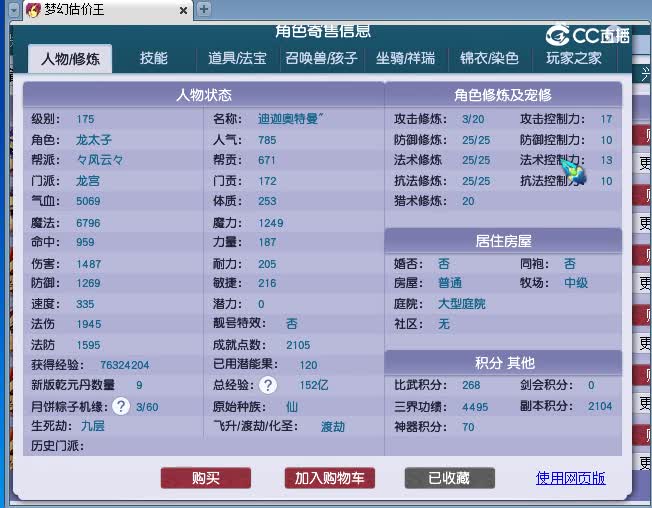This screenshot has height=508, width=652.
Task: Select the 月饼粽子机缘 value 3/60
Action: (x=147, y=407)
